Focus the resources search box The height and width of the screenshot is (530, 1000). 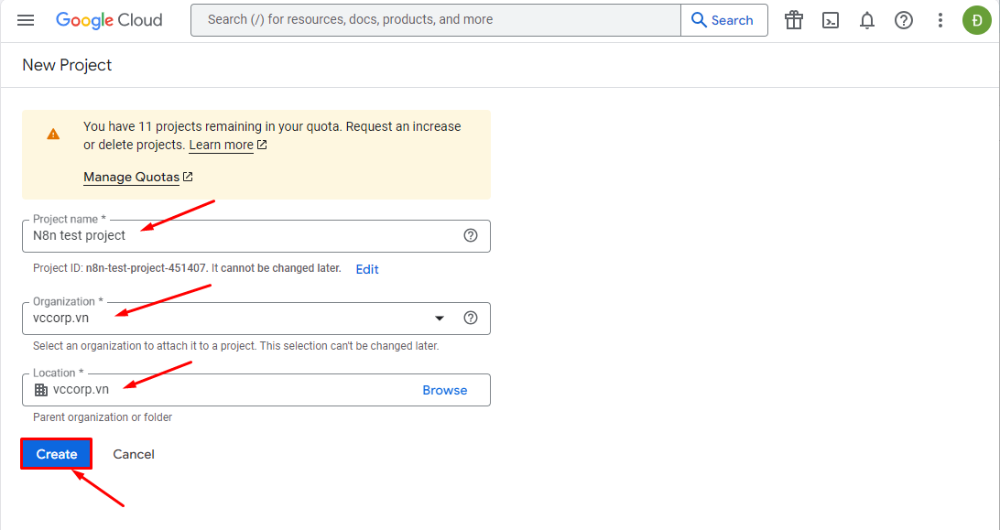436,20
